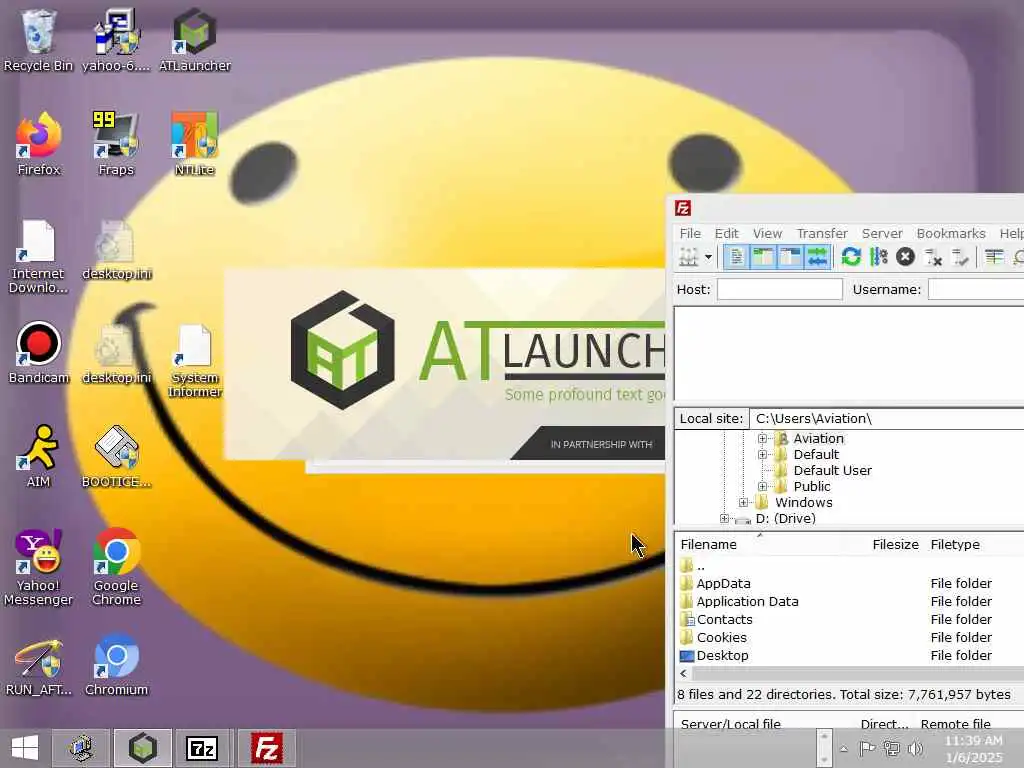Select the System Informer desktop shortcut
Image resolution: width=1024 pixels, height=768 pixels.
tap(195, 360)
